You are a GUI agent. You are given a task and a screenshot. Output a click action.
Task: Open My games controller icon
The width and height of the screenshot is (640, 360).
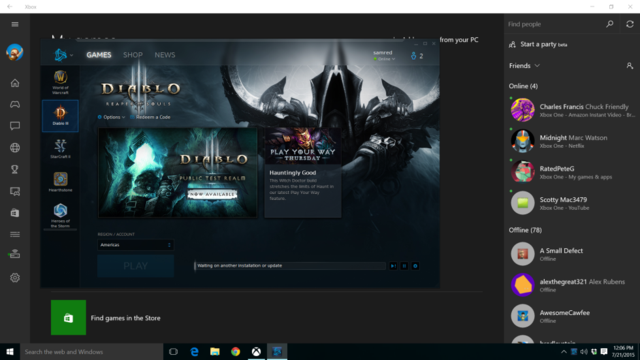point(15,104)
